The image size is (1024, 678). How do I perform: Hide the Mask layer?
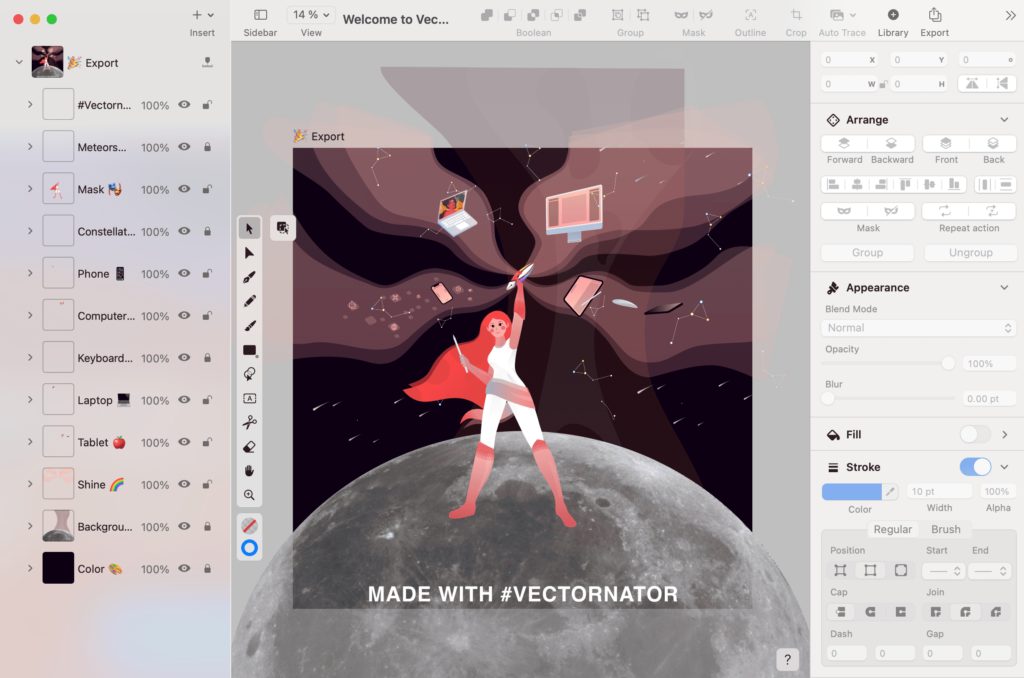click(185, 189)
